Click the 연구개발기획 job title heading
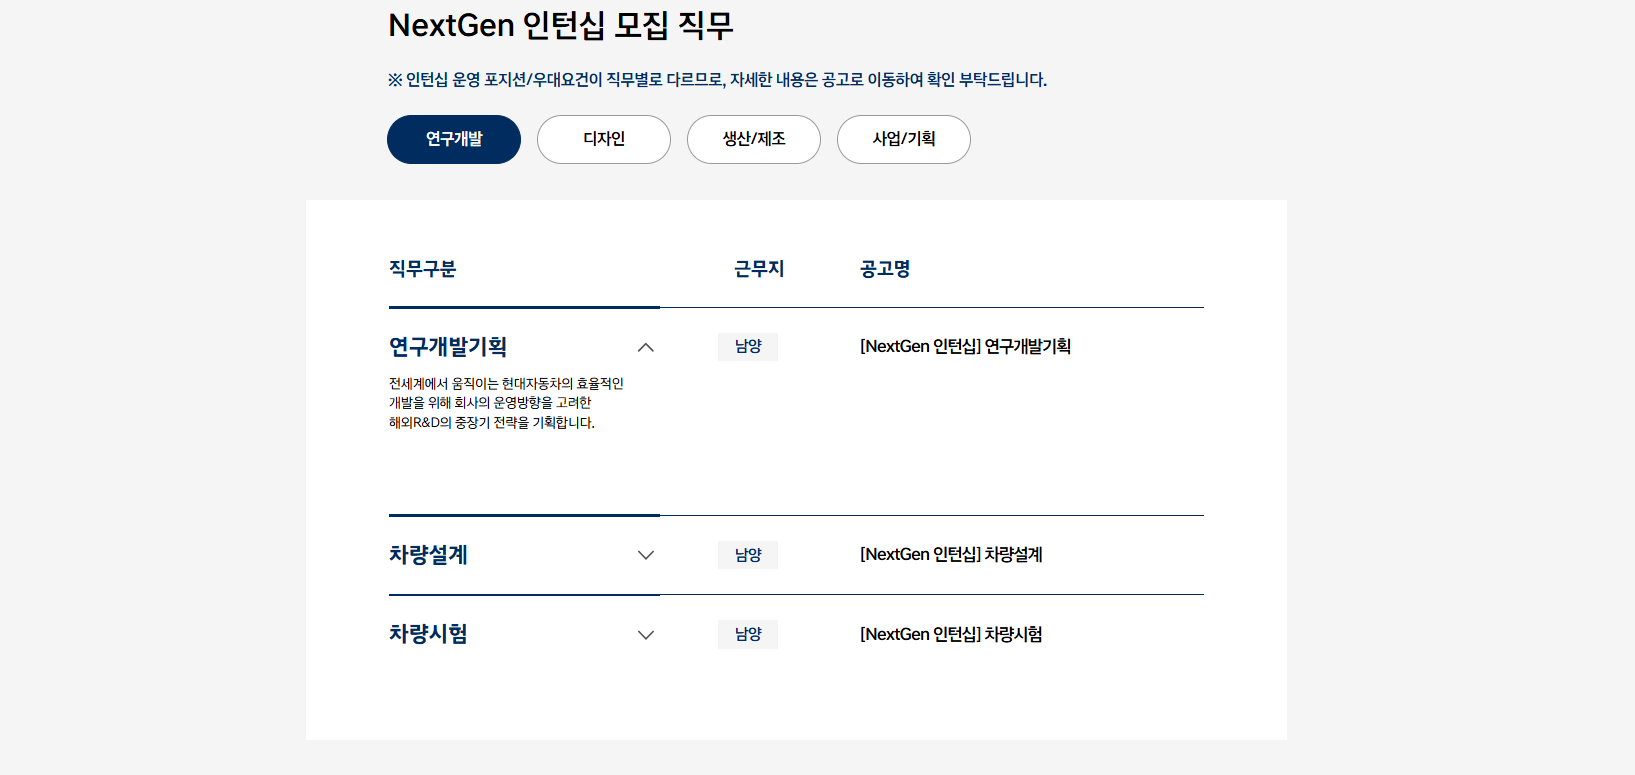1635x775 pixels. pyautogui.click(x=447, y=346)
